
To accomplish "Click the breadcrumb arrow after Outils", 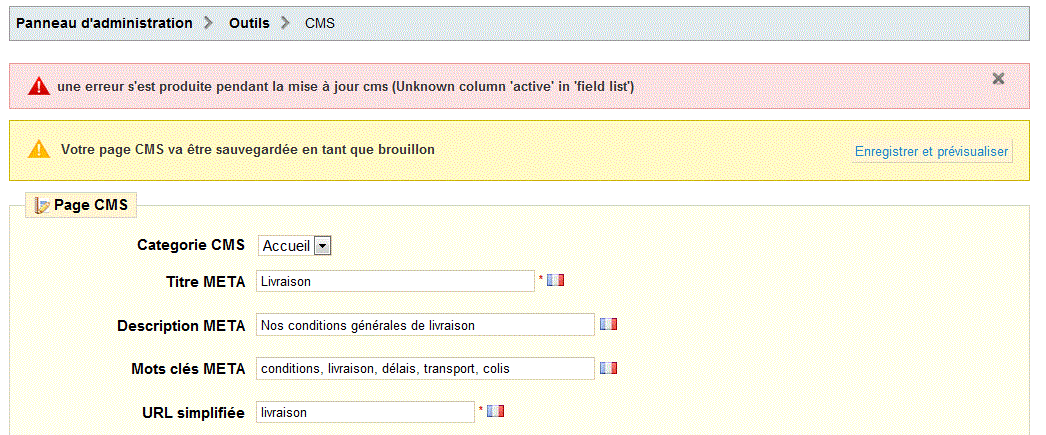I will tap(287, 23).
